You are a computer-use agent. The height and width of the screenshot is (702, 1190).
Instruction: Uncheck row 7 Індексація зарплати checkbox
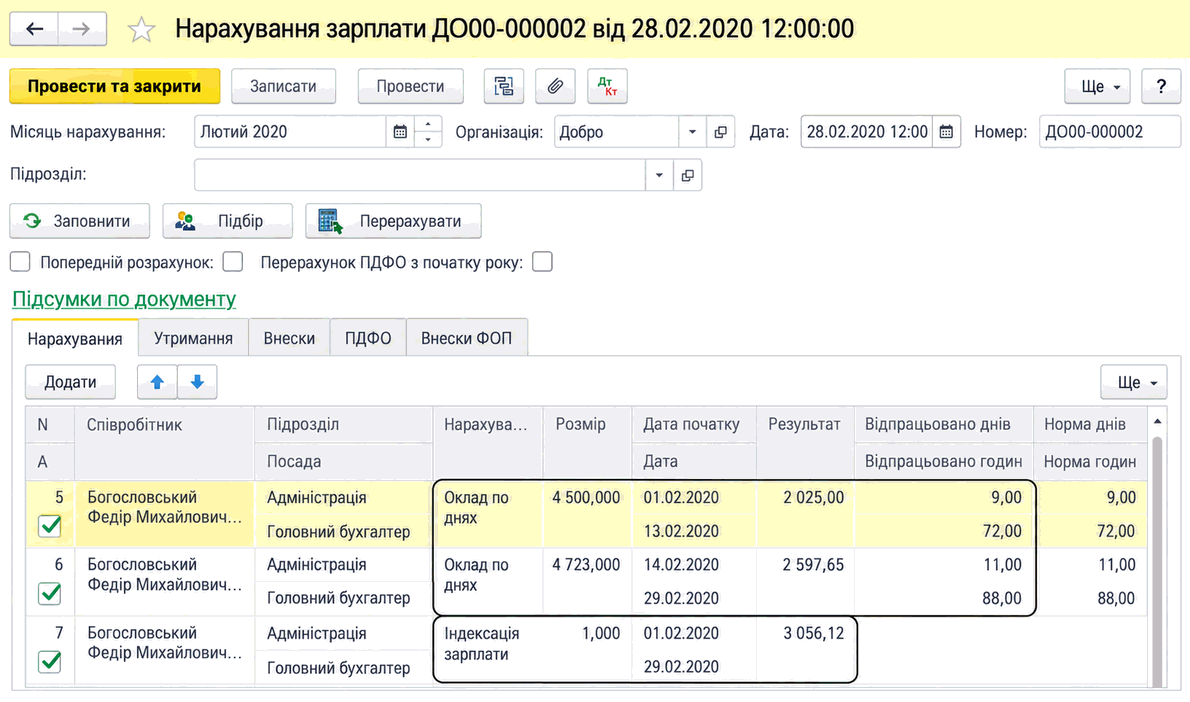pyautogui.click(x=50, y=661)
